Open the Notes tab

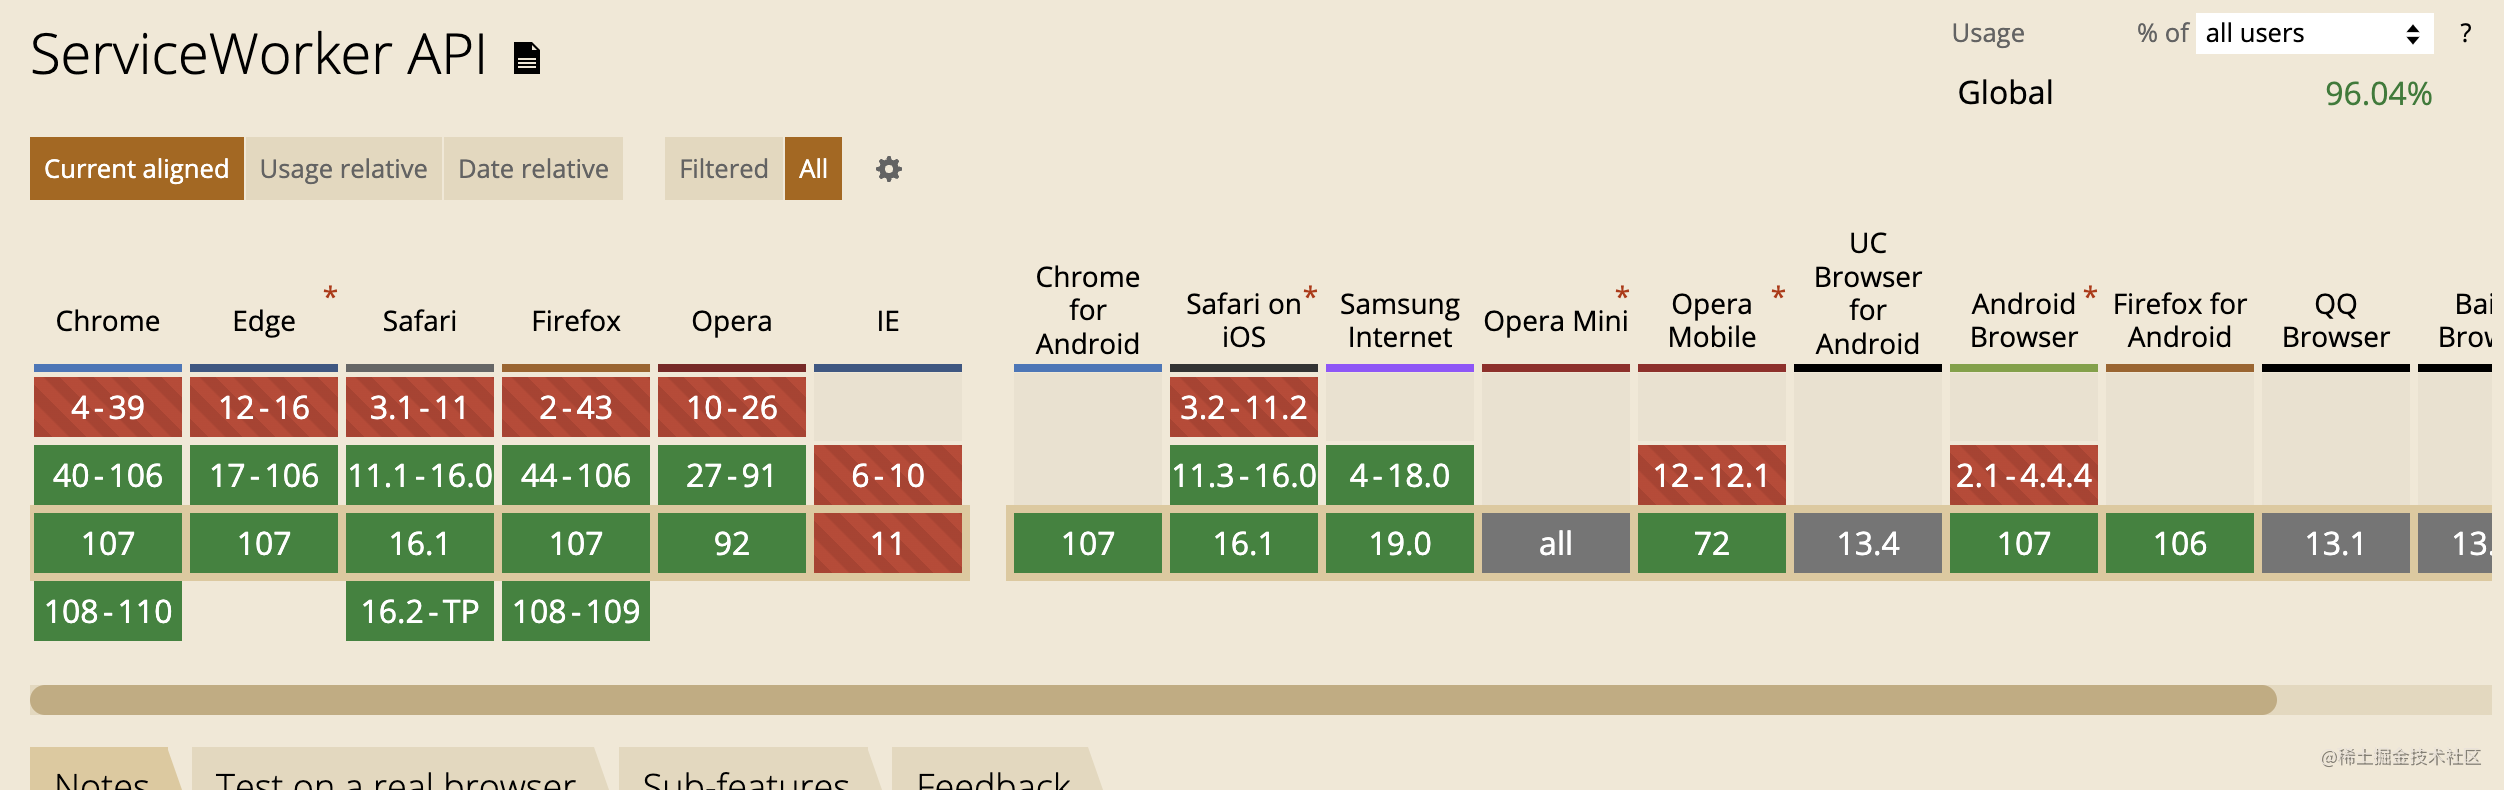click(x=103, y=771)
